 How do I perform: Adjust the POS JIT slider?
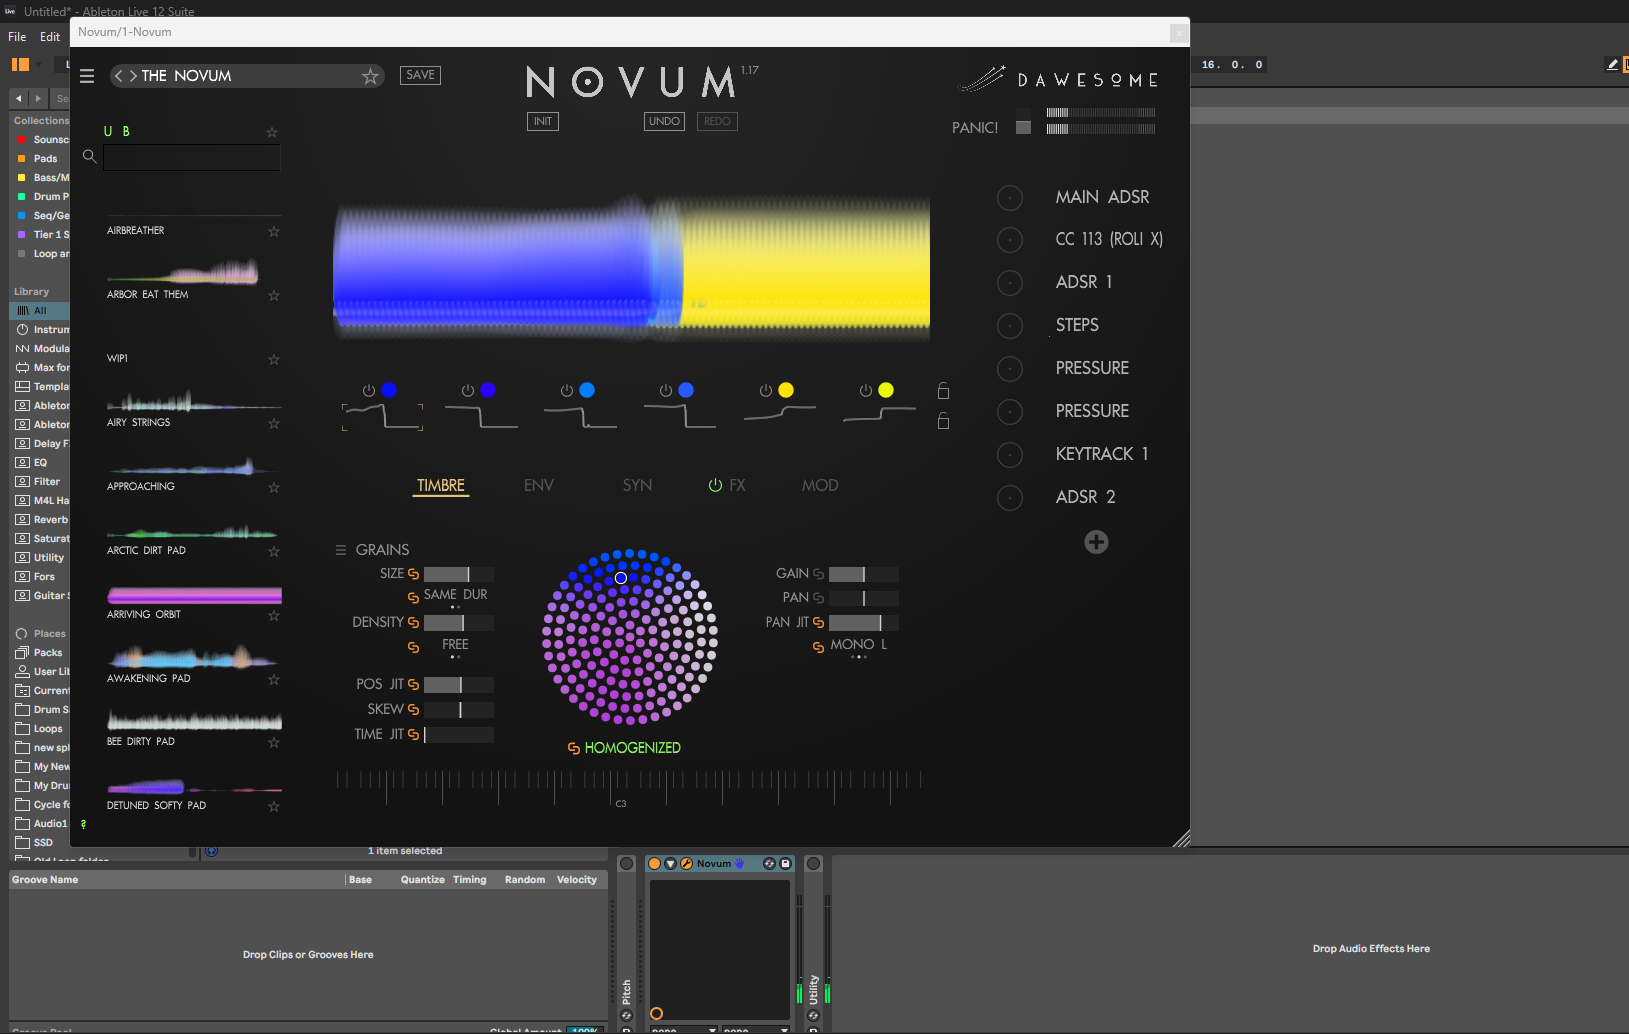pos(458,685)
